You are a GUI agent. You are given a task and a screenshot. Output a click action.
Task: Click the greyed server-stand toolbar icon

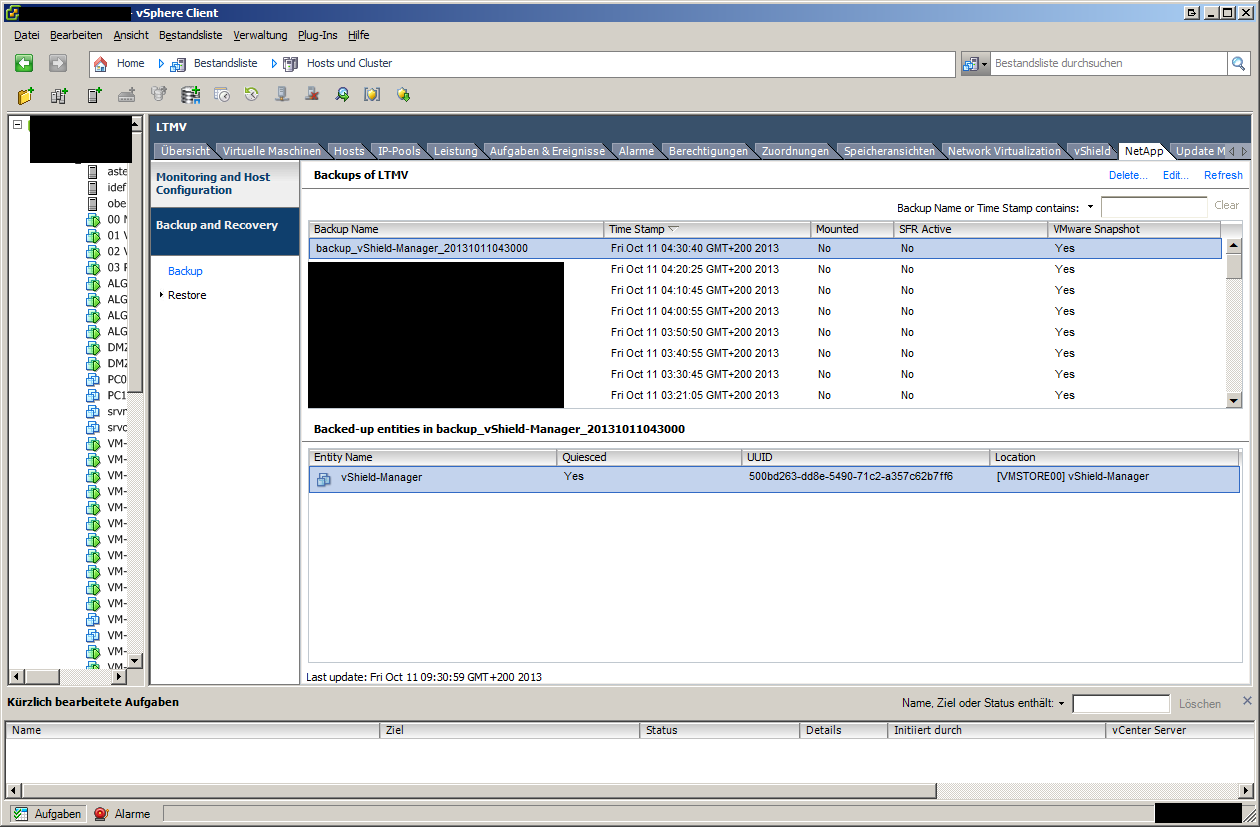[x=282, y=95]
